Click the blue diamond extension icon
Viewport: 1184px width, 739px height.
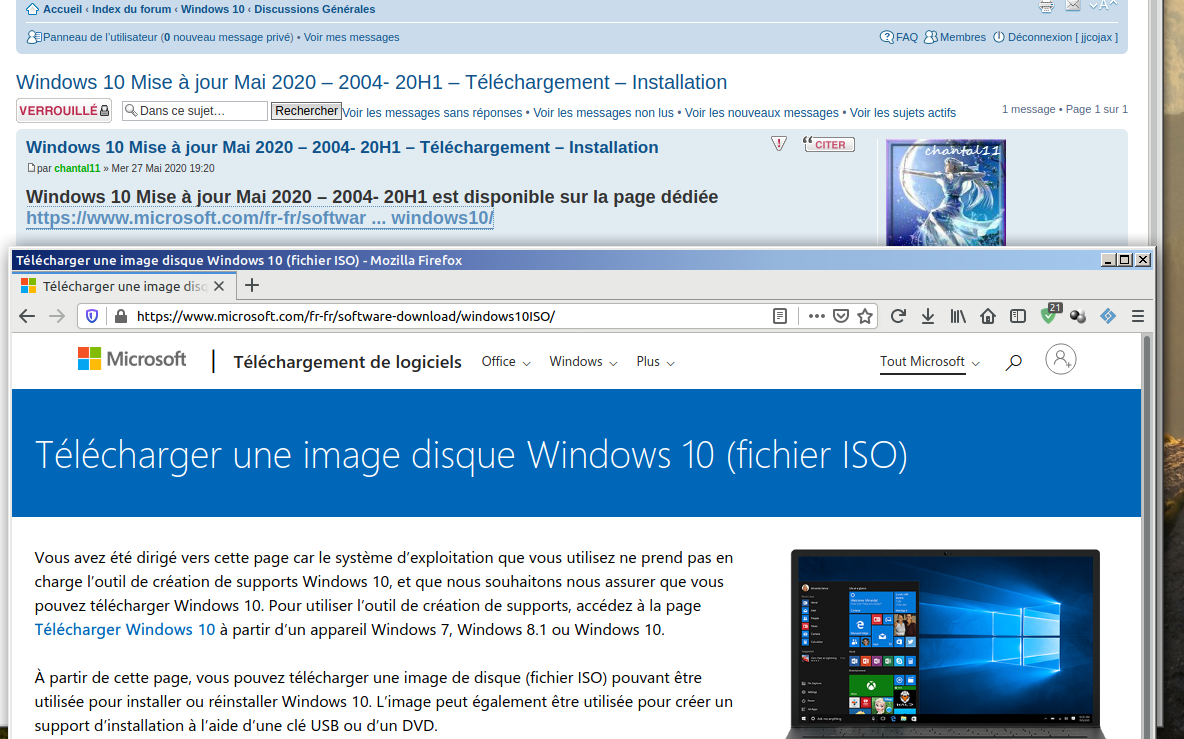(x=1108, y=316)
